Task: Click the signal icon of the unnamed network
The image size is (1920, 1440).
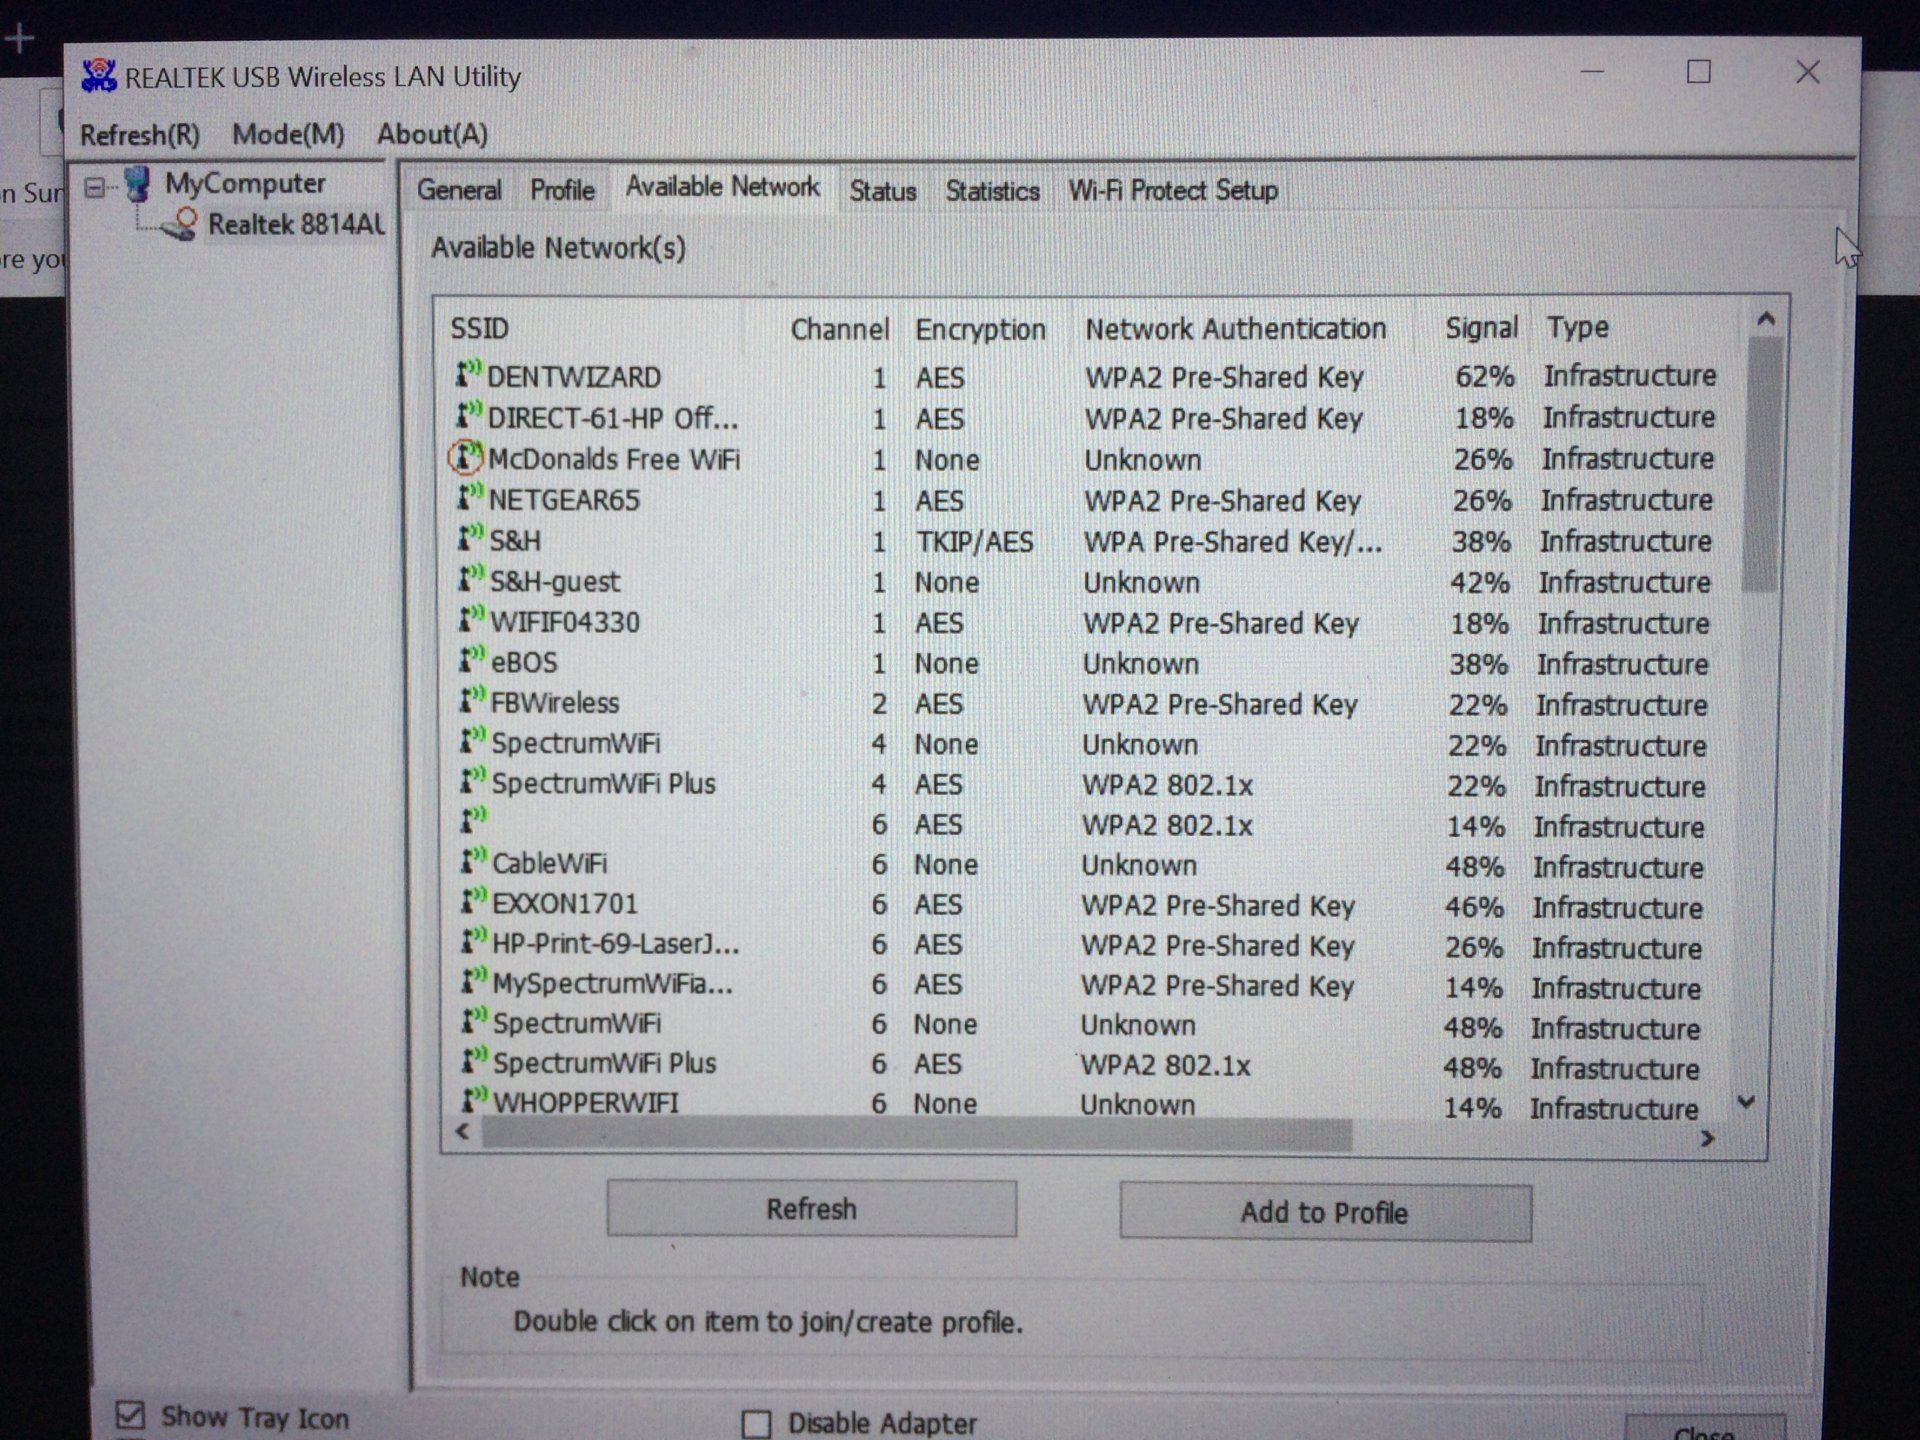Action: (x=473, y=821)
